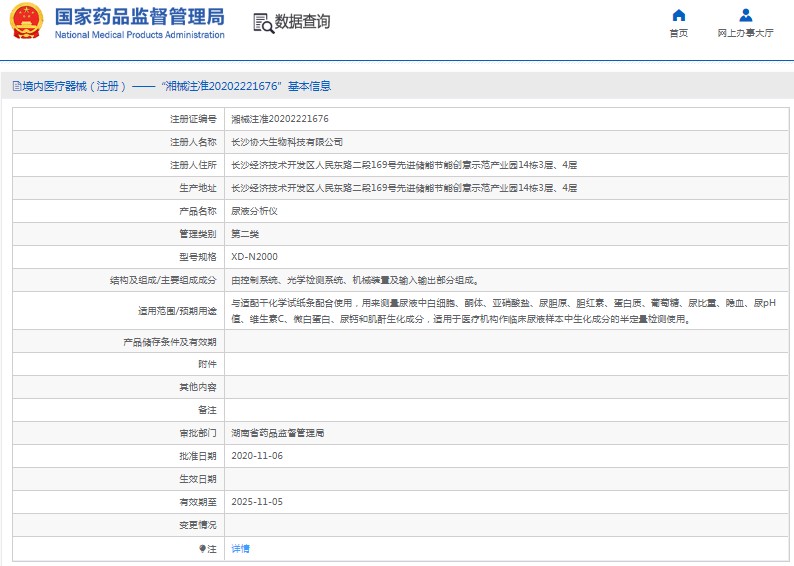Image resolution: width=794 pixels, height=566 pixels.
Task: Go to 首页 home icon
Action: click(x=679, y=15)
